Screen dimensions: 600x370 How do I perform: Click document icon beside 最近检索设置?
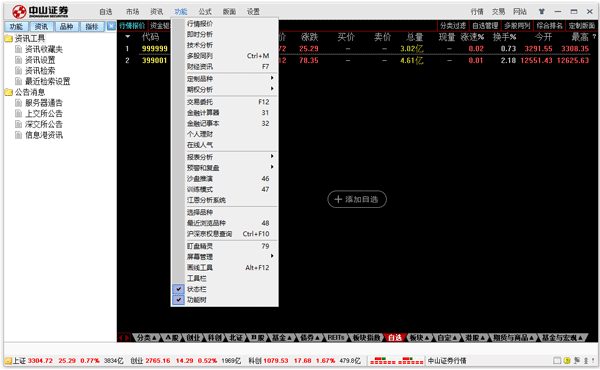pyautogui.click(x=18, y=81)
